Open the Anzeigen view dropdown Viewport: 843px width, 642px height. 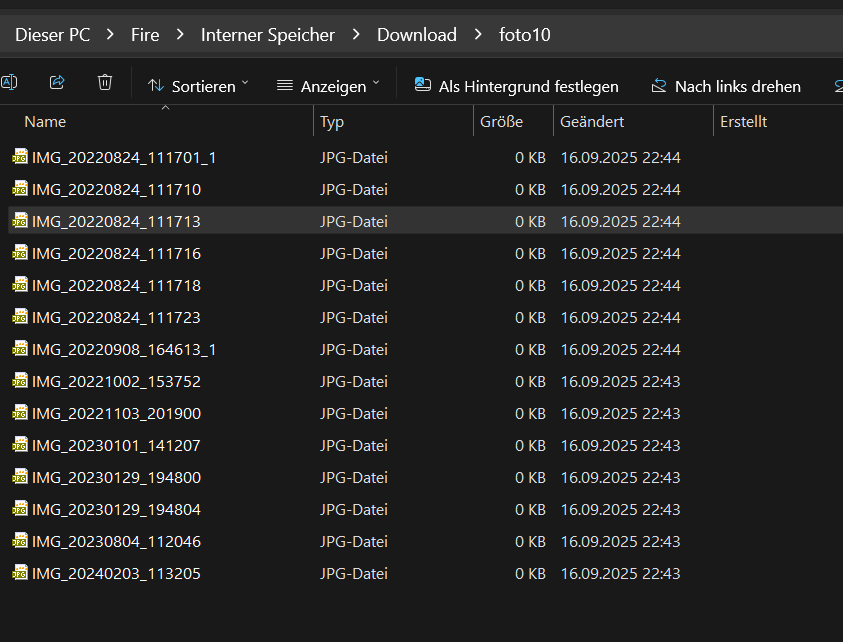click(x=328, y=86)
